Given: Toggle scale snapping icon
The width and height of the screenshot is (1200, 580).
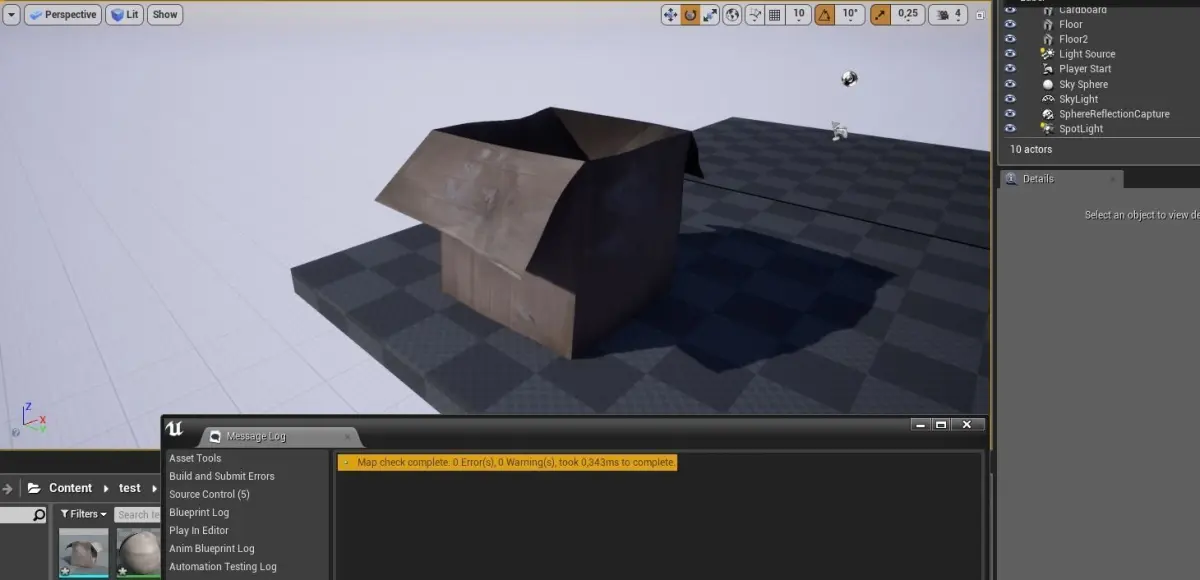Looking at the screenshot, I should 880,15.
